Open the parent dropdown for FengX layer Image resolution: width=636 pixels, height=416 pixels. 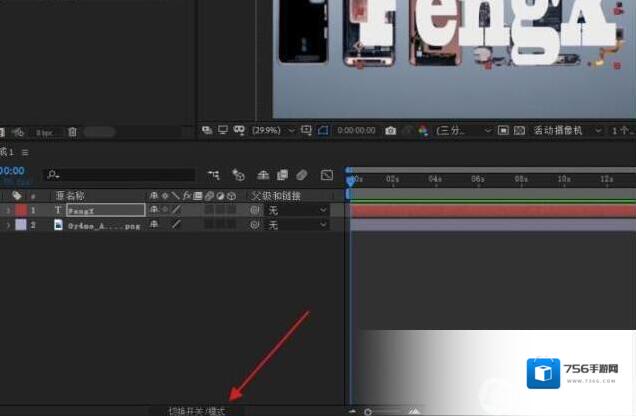[297, 211]
